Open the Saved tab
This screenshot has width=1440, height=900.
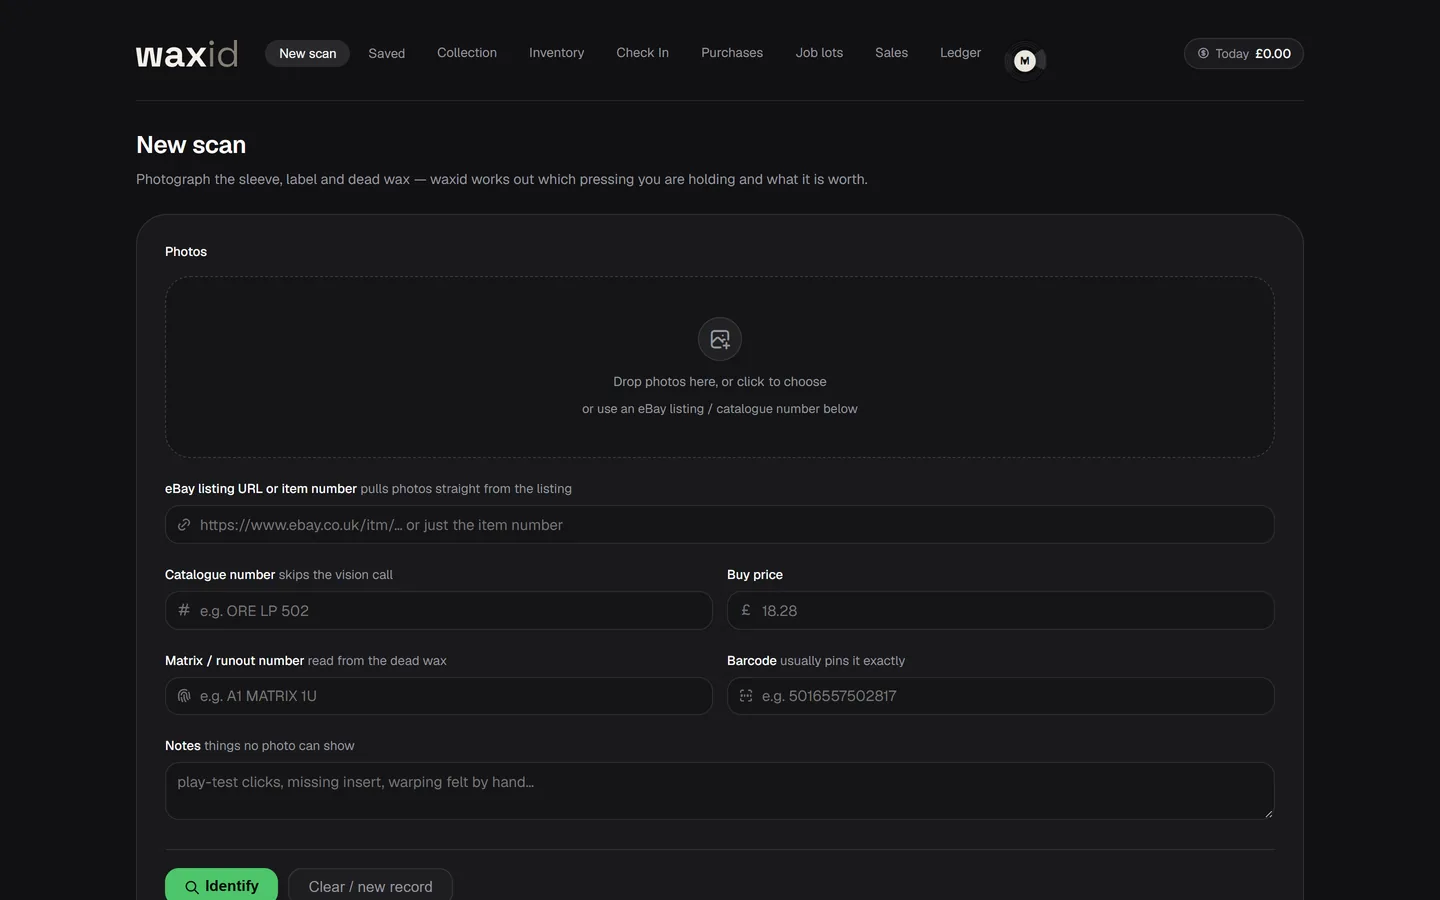(386, 54)
